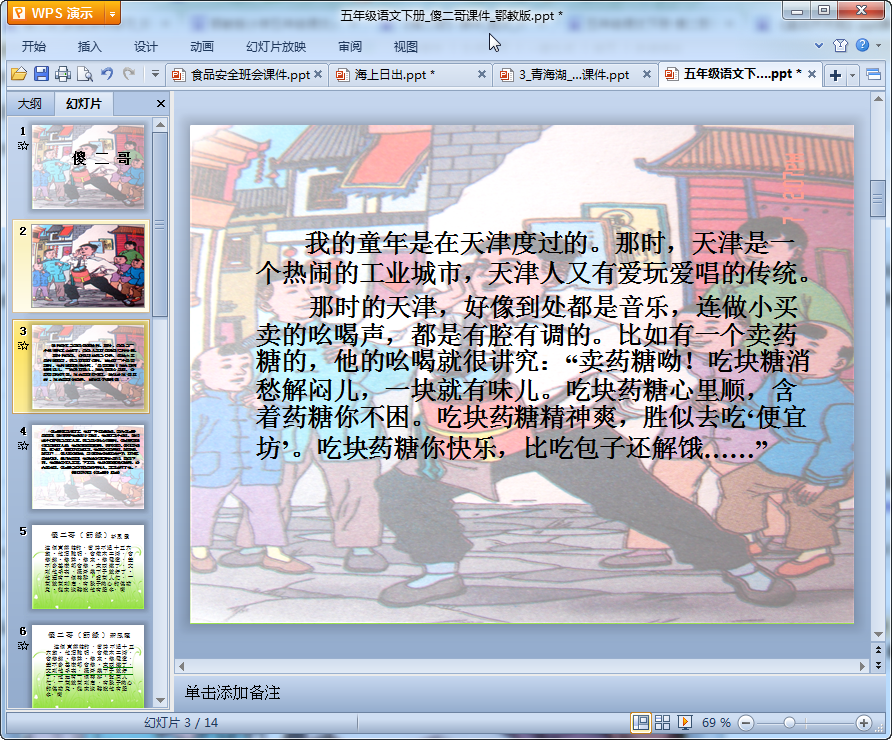Open the 设计 ribbon tab
The height and width of the screenshot is (740, 892).
(146, 47)
